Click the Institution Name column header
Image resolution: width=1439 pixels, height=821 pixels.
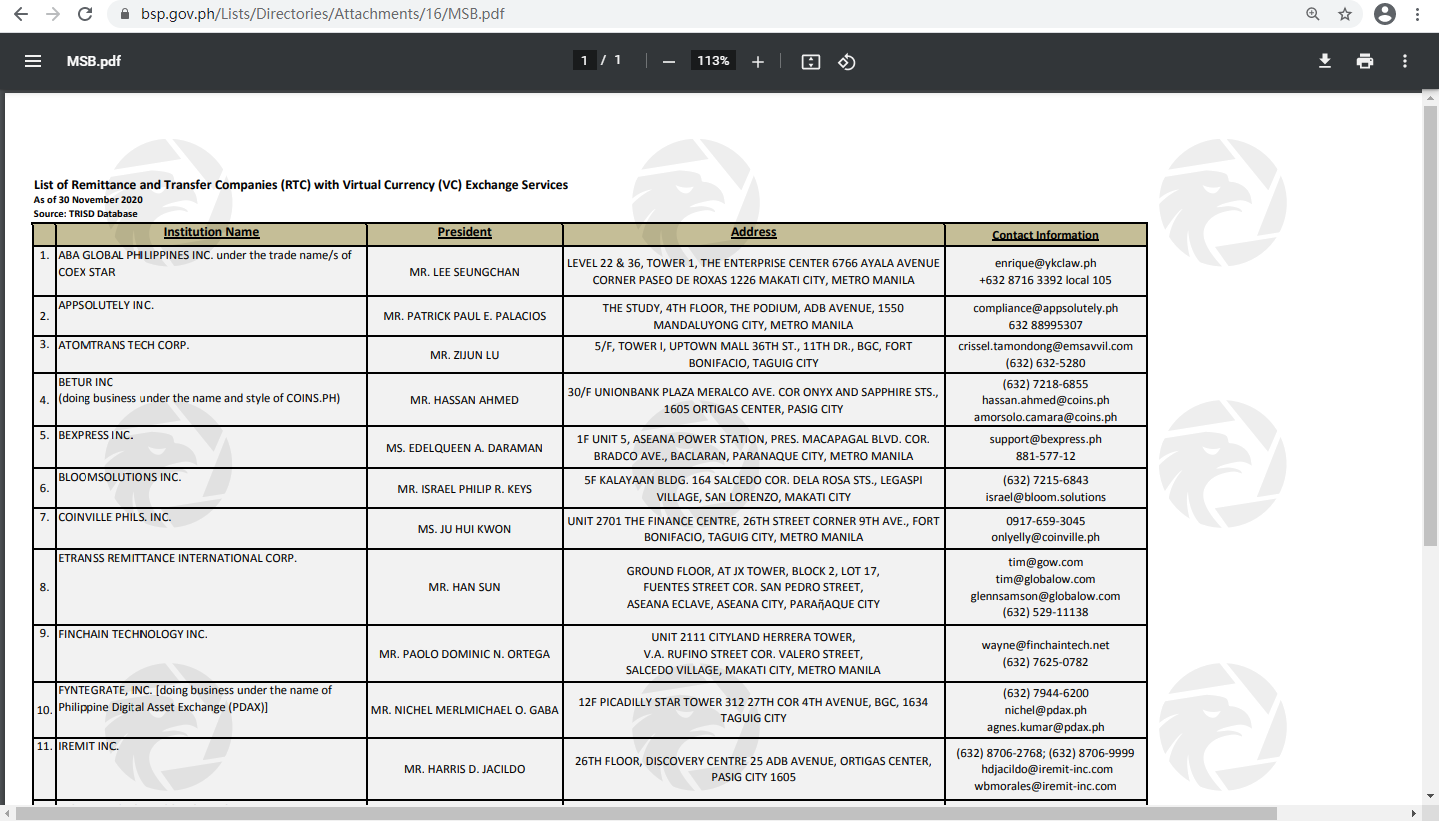[x=211, y=232]
